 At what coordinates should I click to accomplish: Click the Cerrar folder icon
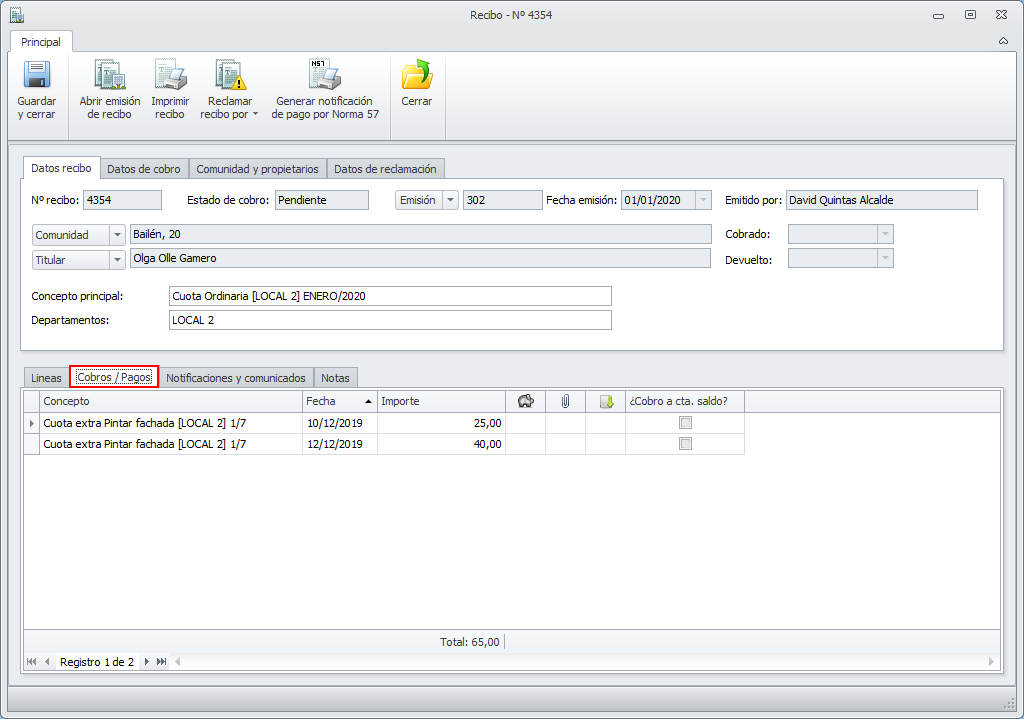click(416, 77)
